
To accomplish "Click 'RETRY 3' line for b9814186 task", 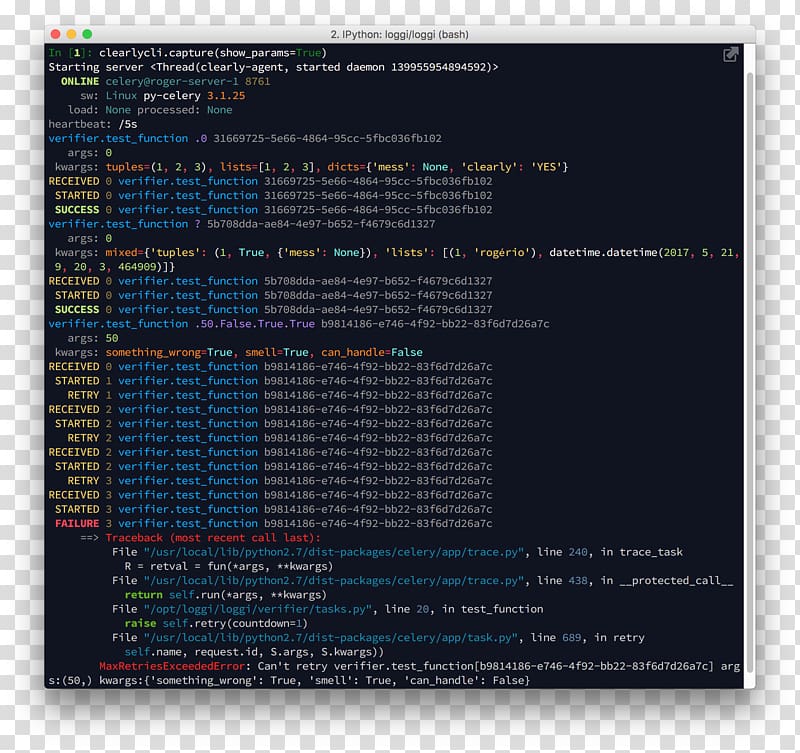I will (280, 481).
